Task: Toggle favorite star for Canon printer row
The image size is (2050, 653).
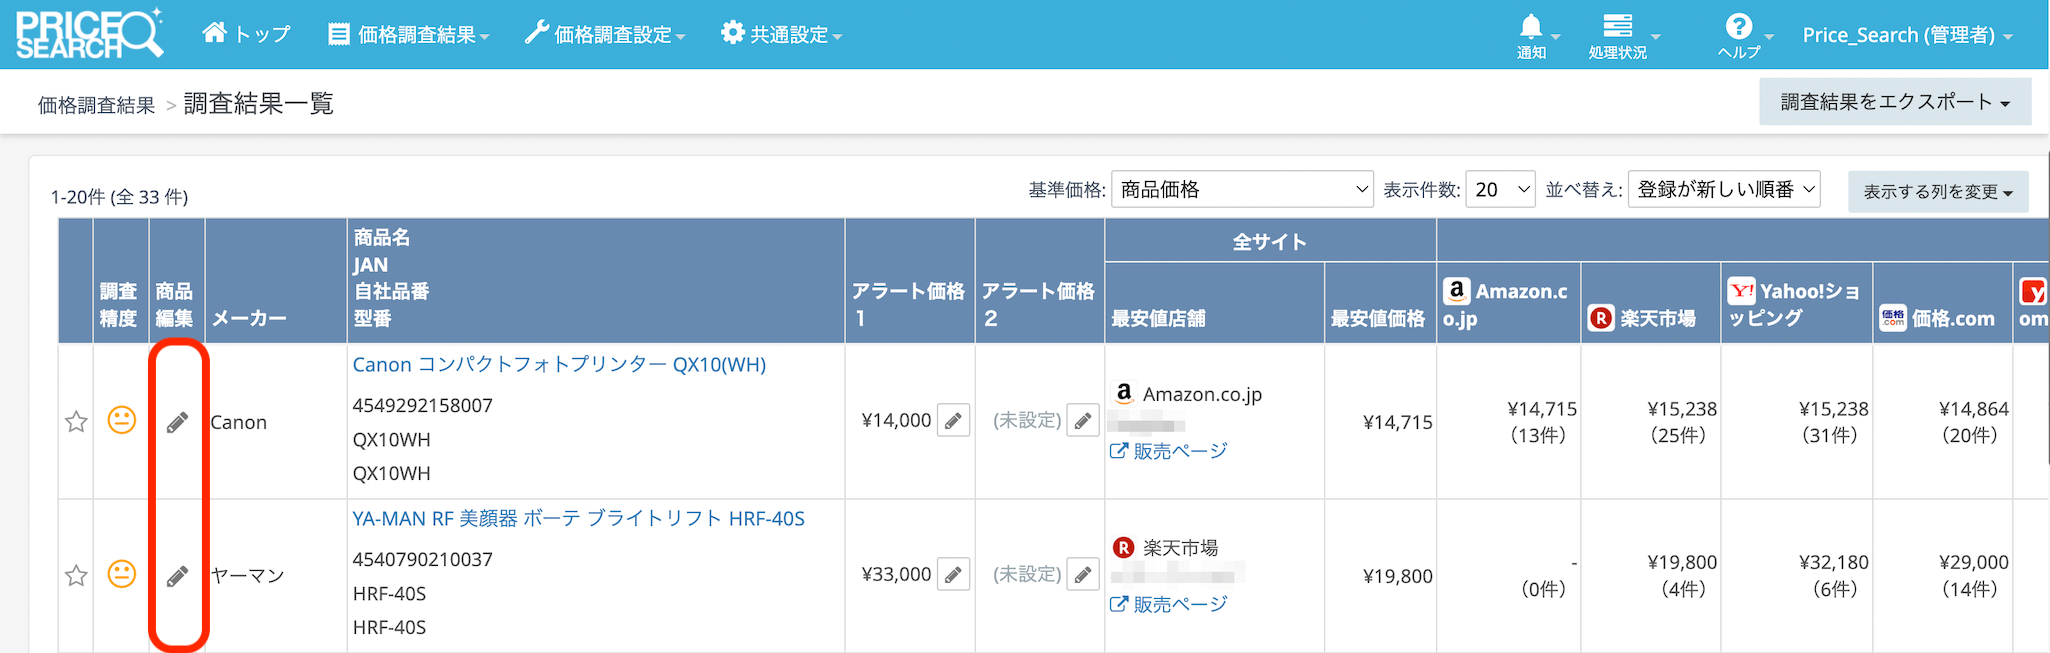Action: (x=76, y=422)
